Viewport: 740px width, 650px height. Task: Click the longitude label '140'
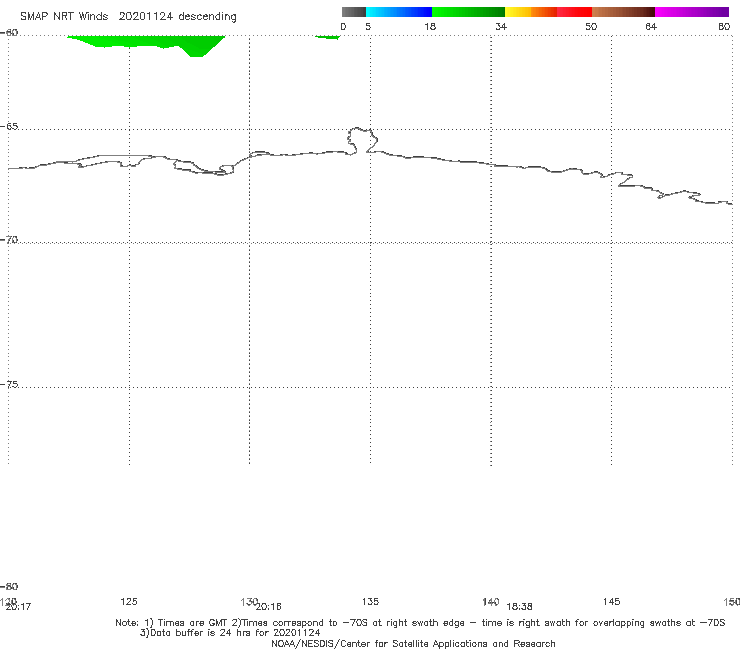(490, 601)
